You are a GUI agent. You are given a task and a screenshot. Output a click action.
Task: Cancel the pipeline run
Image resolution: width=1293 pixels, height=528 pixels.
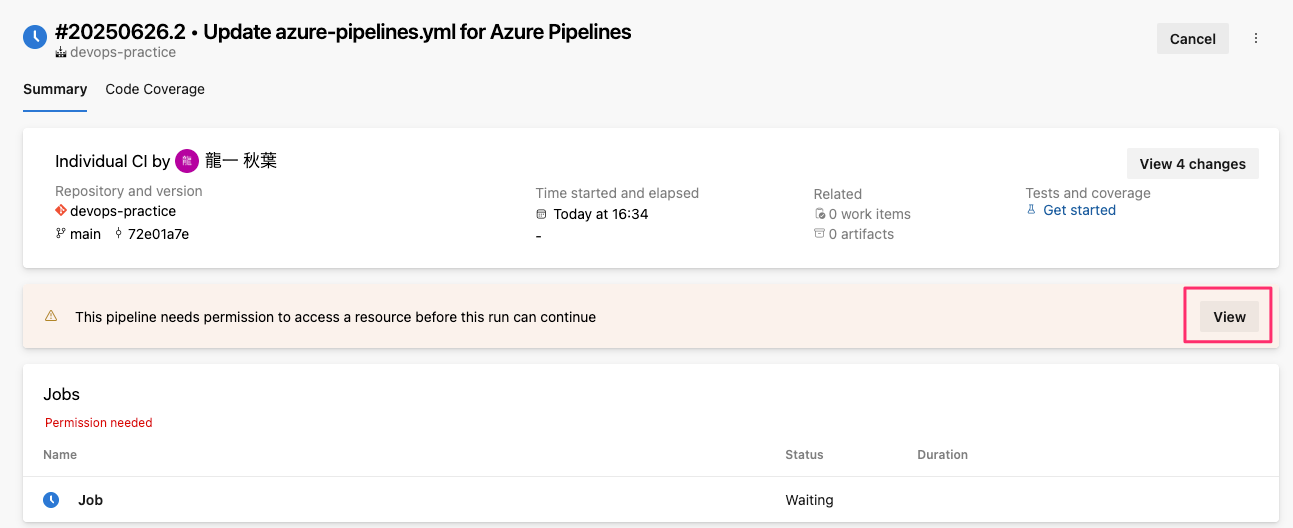[1193, 39]
